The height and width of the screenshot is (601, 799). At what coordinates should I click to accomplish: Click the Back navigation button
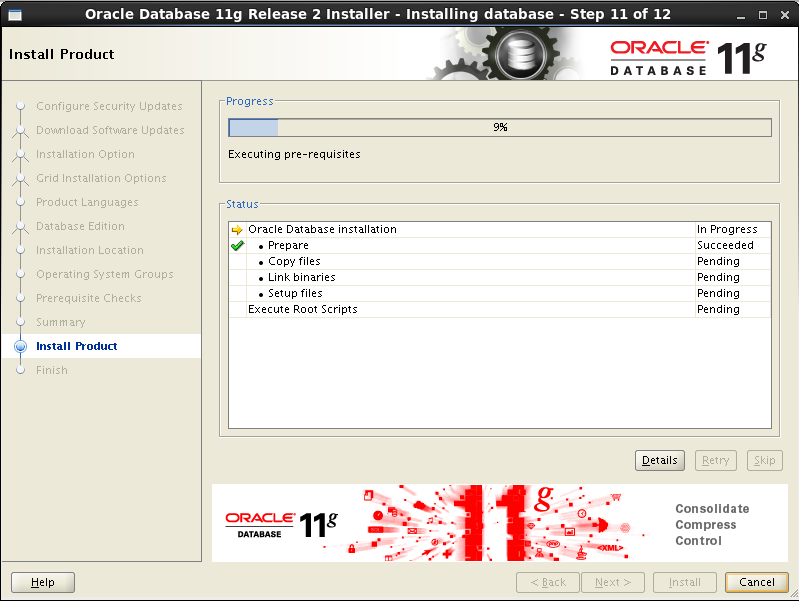pos(548,582)
